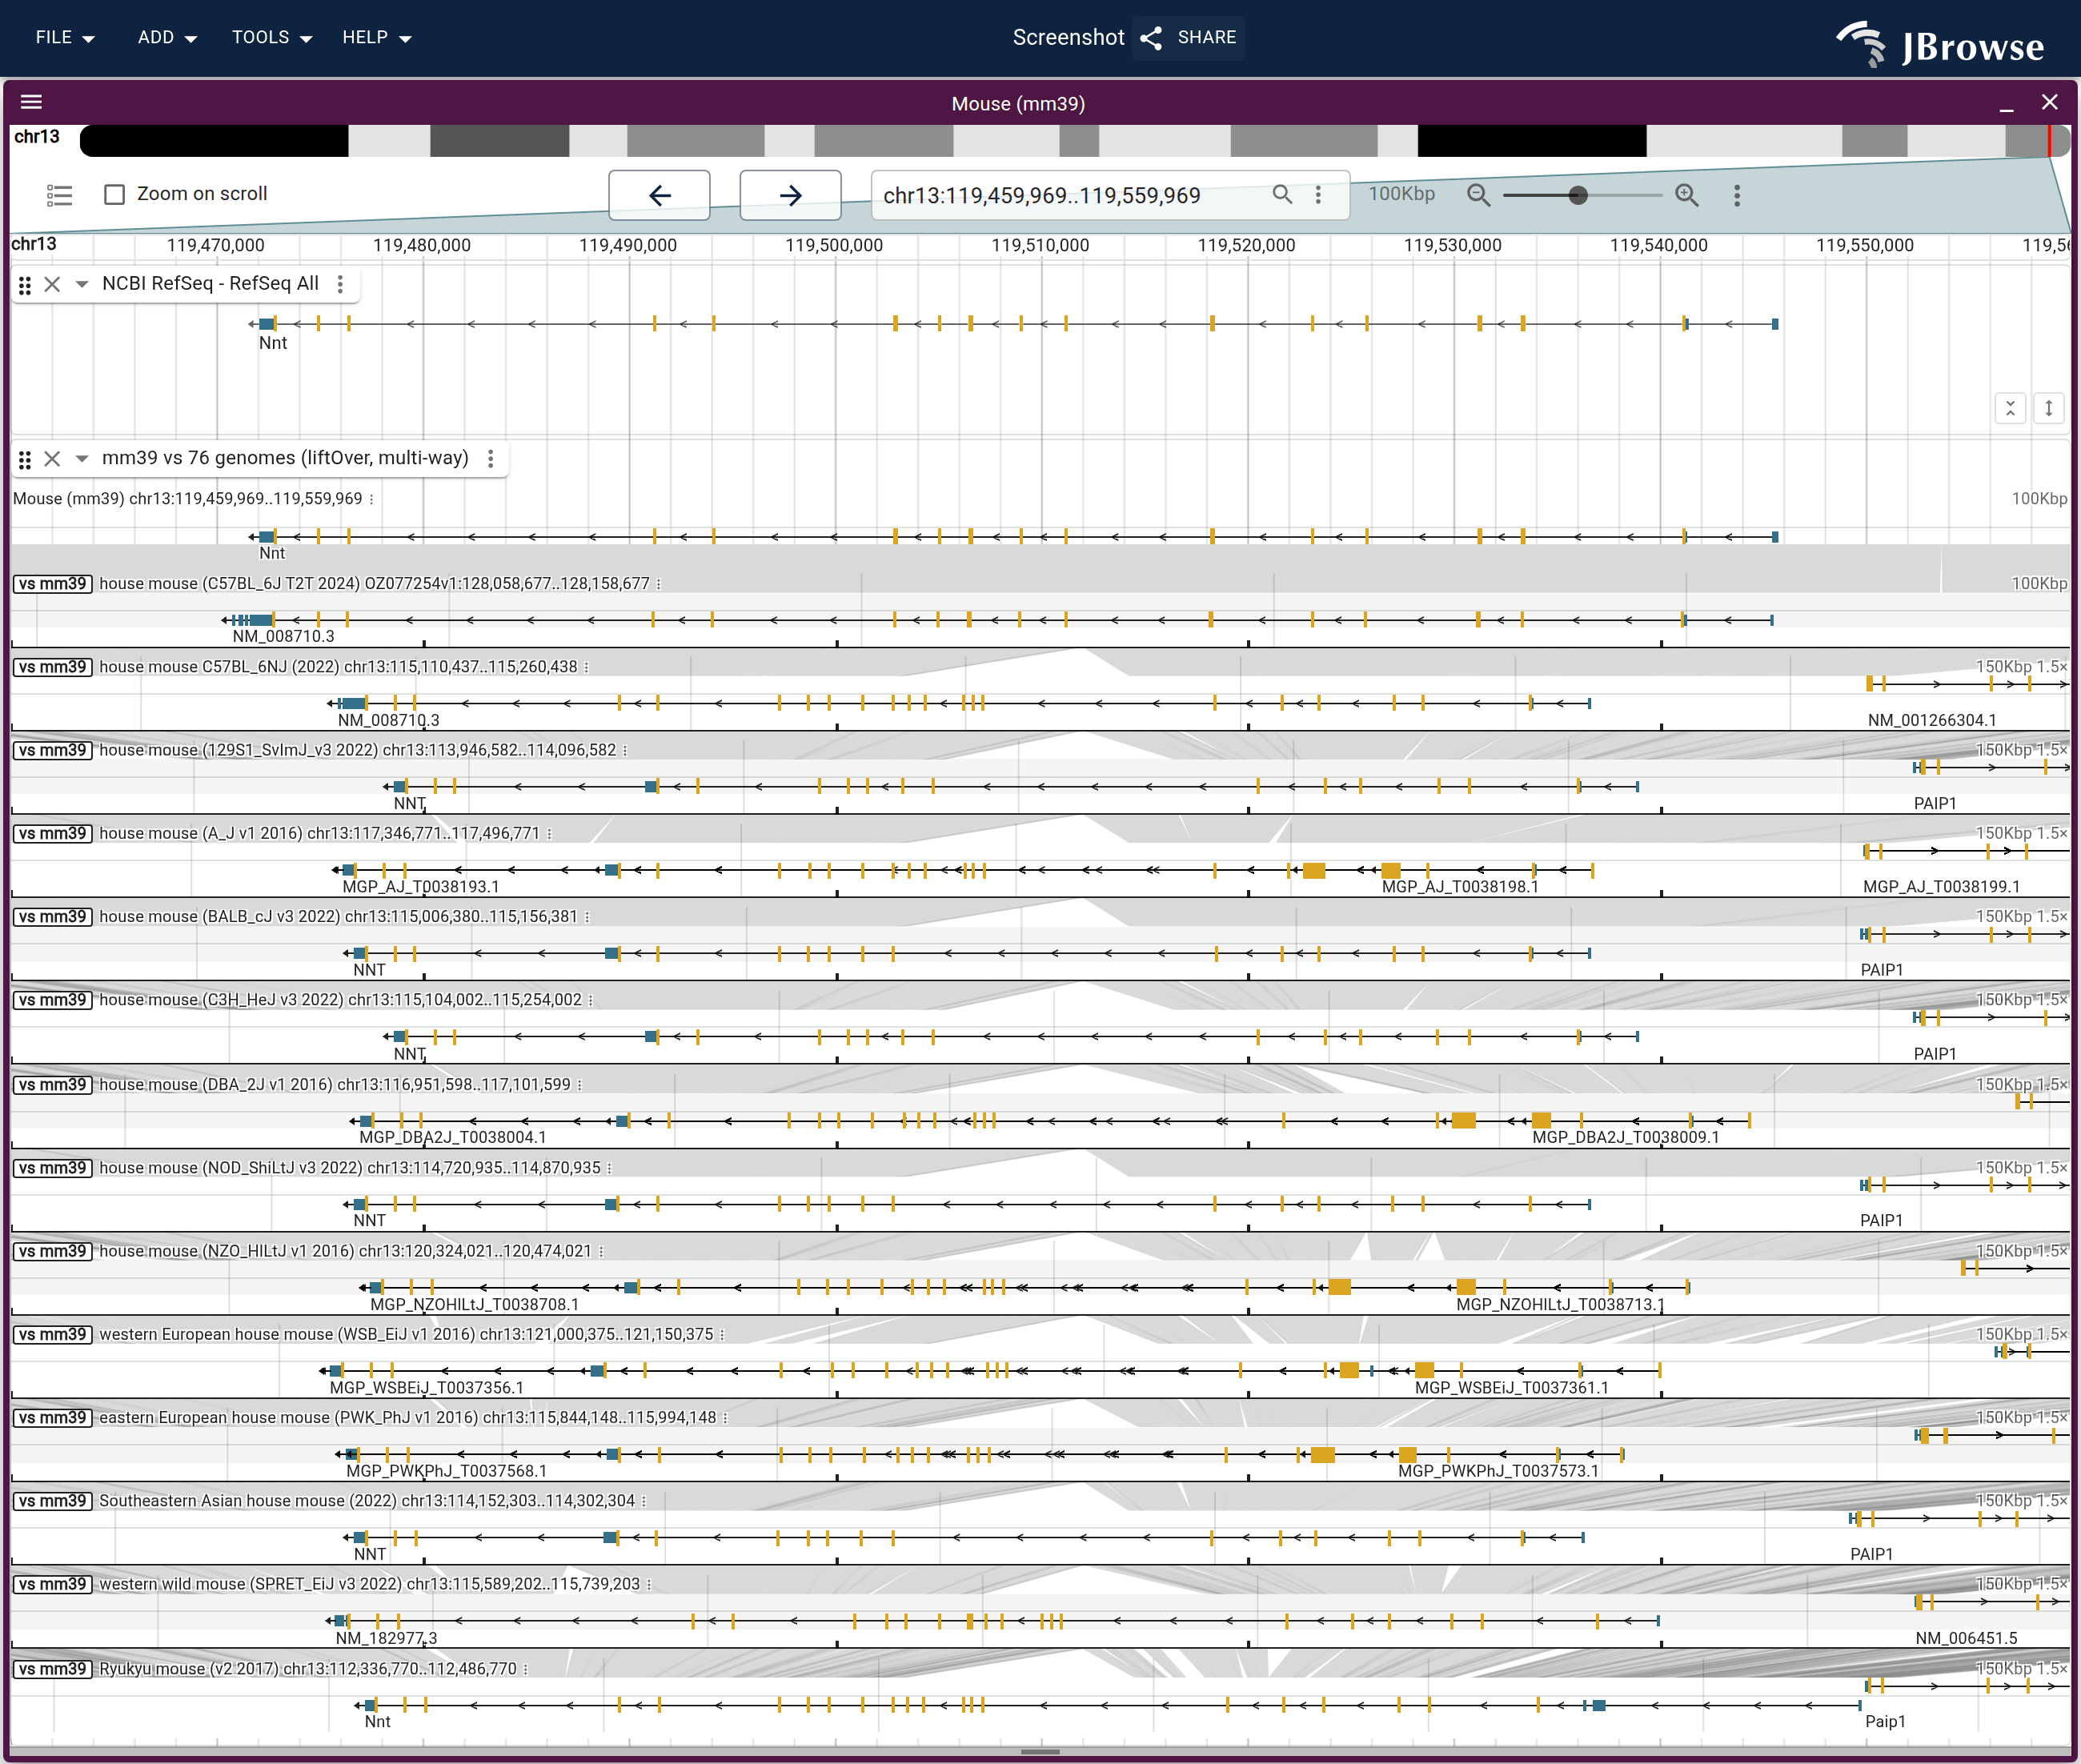Click the zoom in magnifier icon
Image resolution: width=2081 pixels, height=1764 pixels.
coord(1687,195)
